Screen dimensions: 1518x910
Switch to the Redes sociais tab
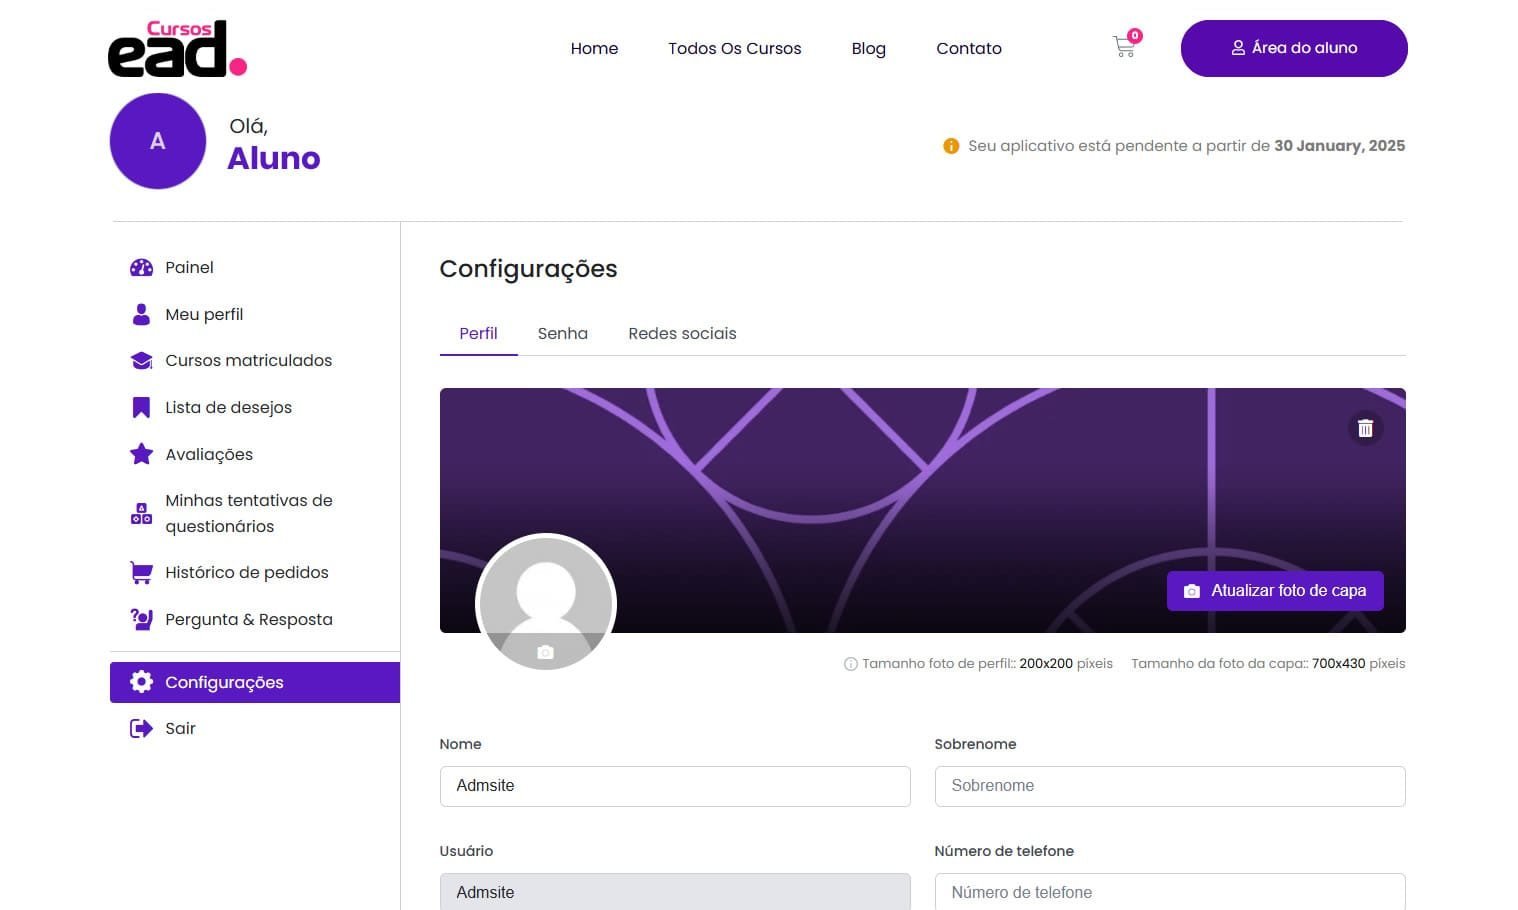[682, 333]
